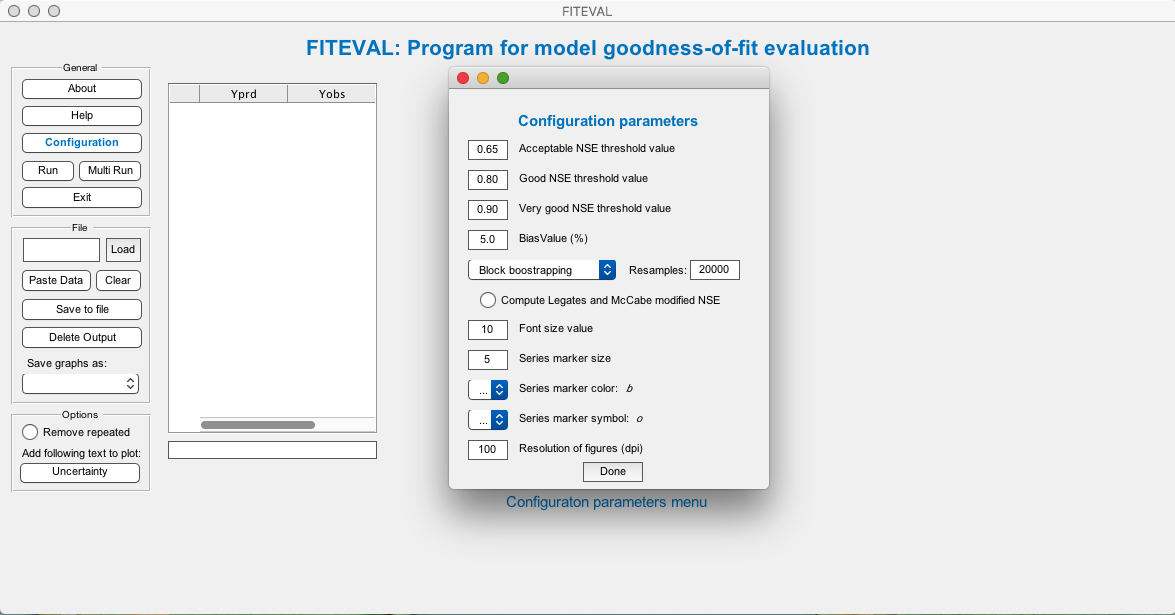Open the Help button
Viewport: 1175px width, 615px height.
82,116
